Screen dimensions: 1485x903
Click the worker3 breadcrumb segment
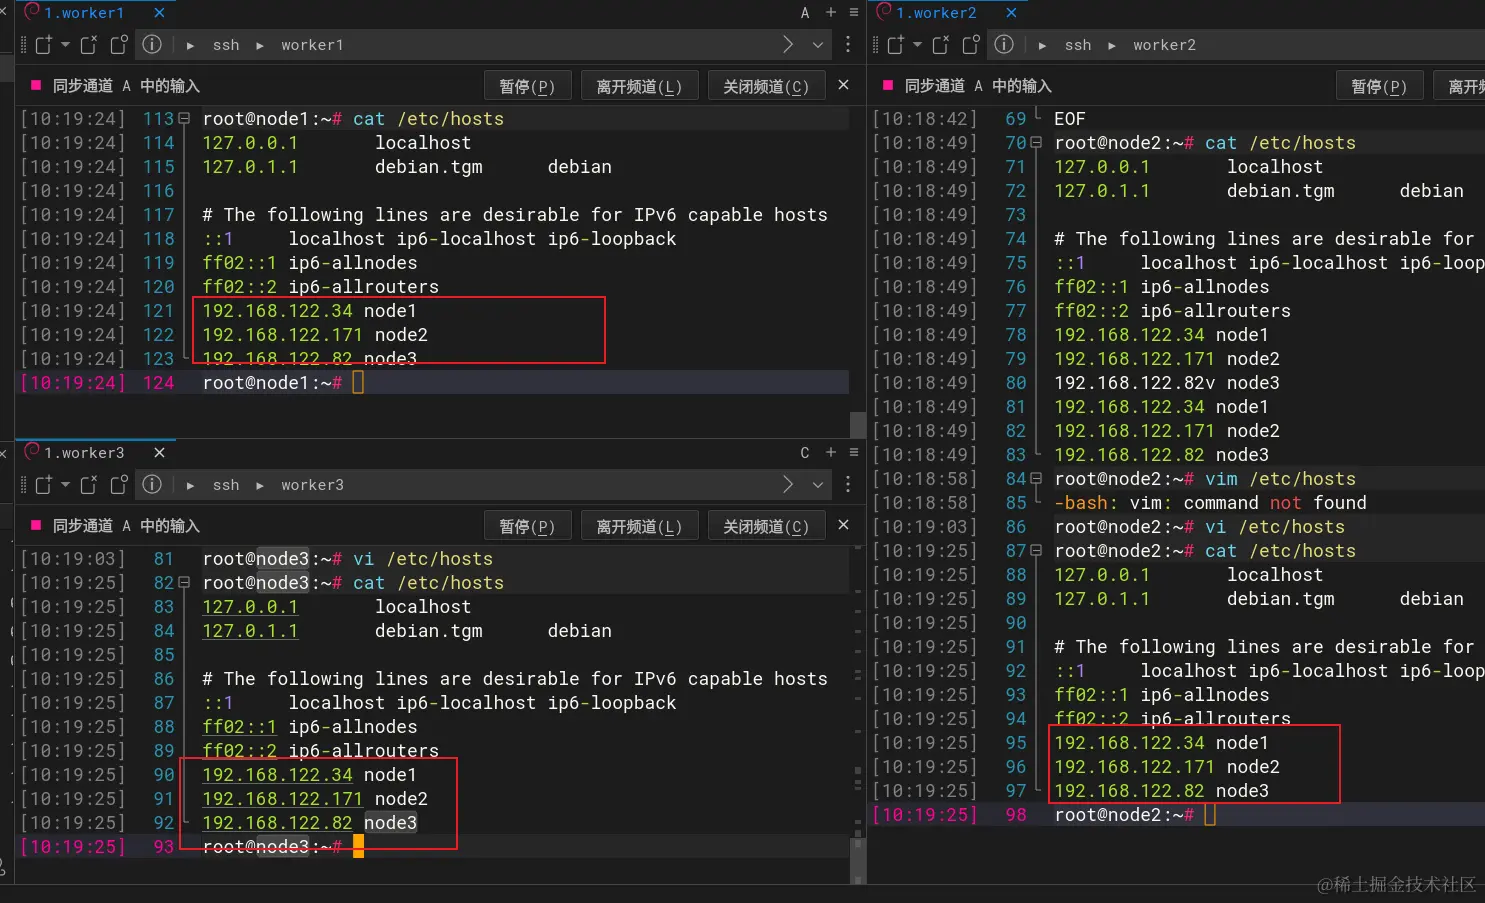tap(312, 485)
